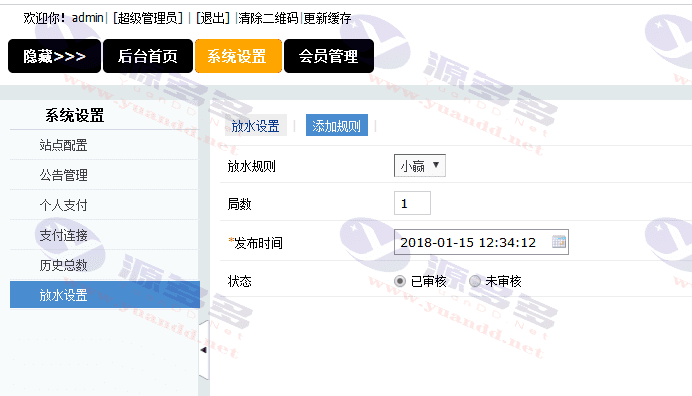The image size is (692, 396).
Task: Click the 放水规则 field label
Action: tap(252, 166)
